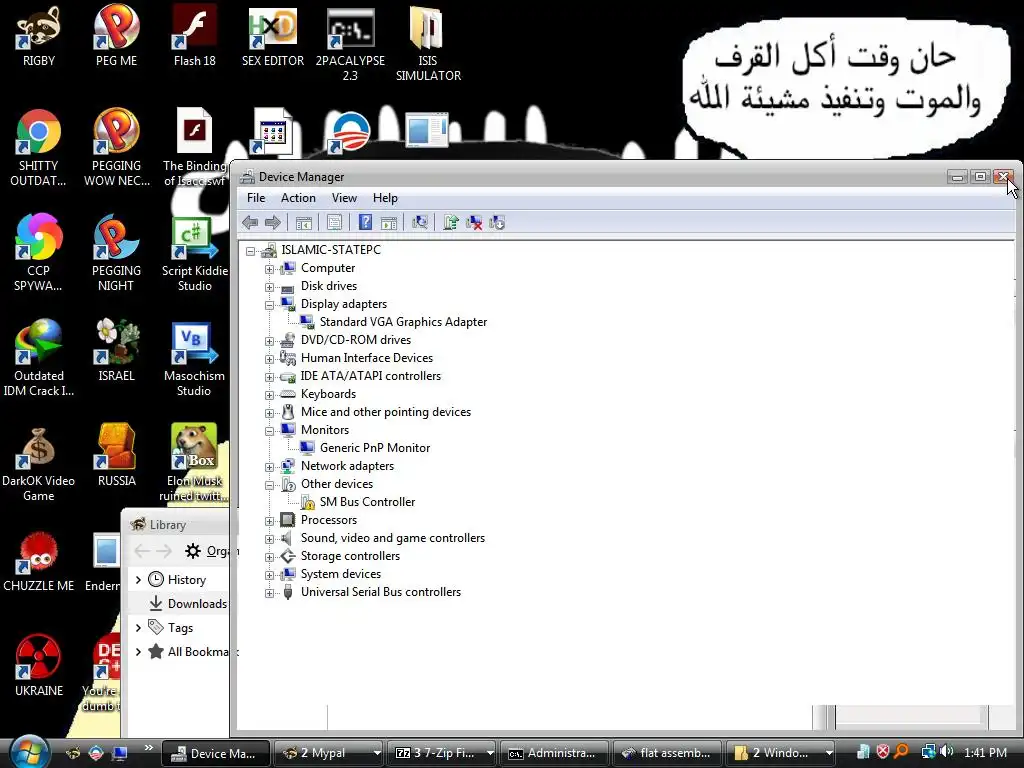
Task: Select Generic PnP Monitor device
Action: [x=375, y=448]
